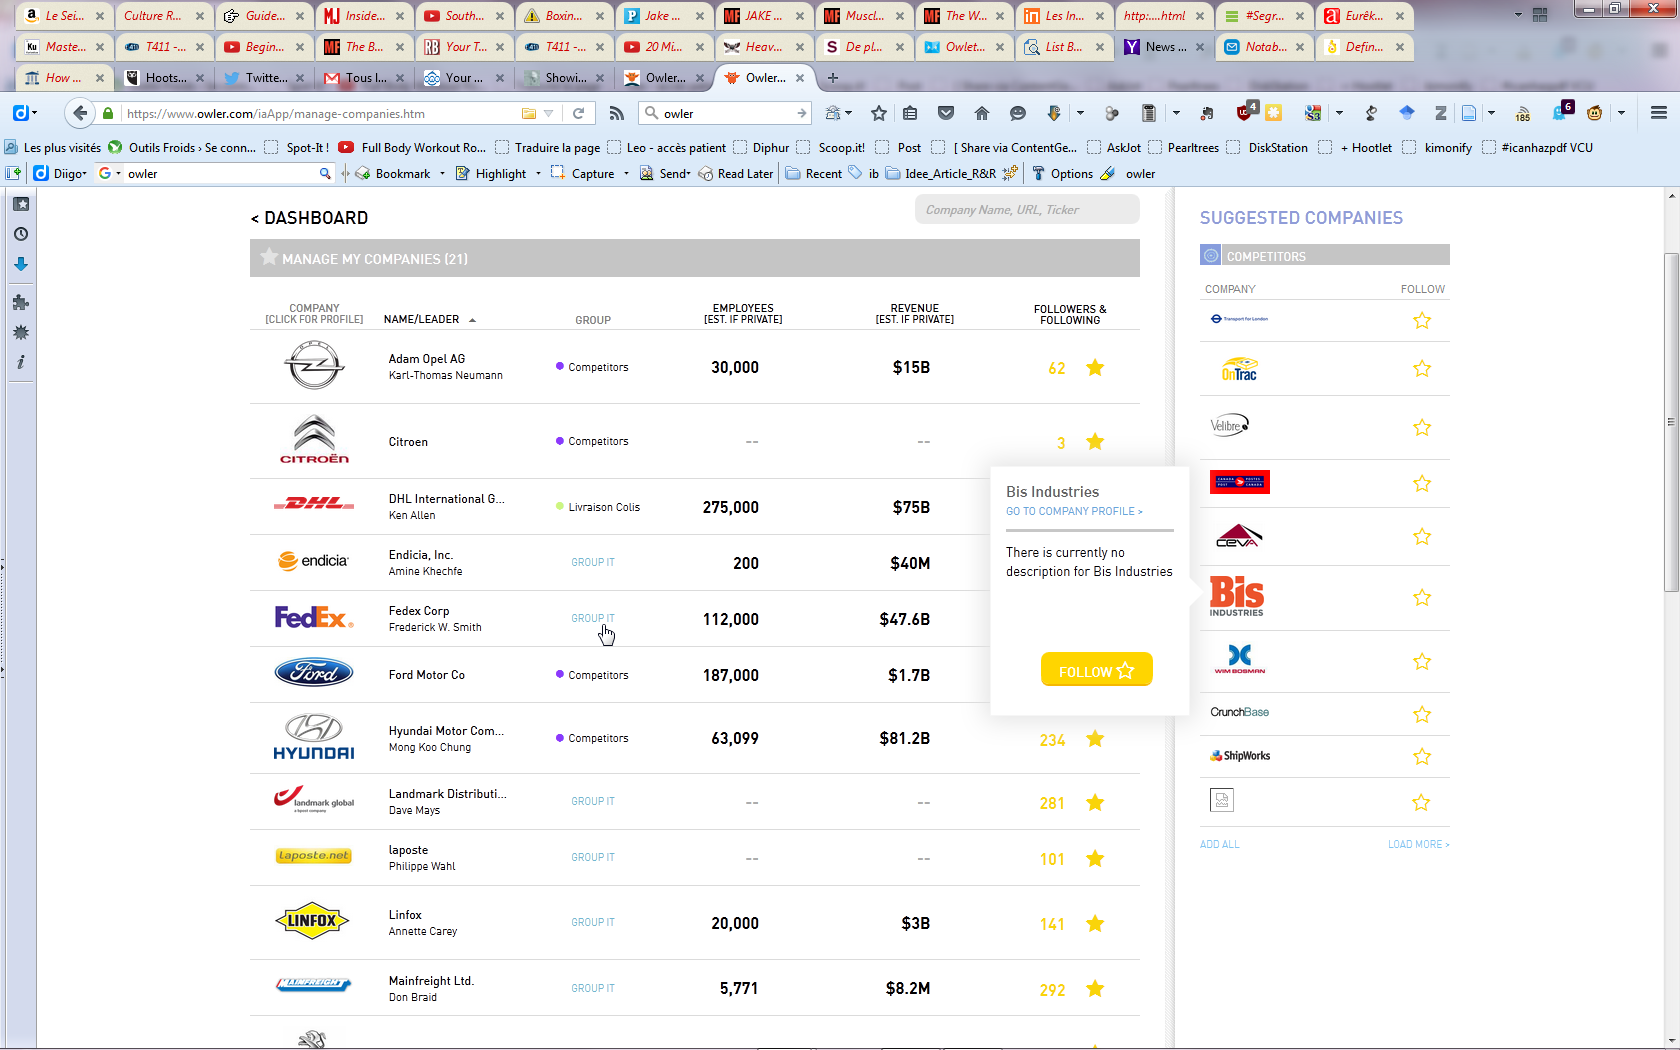Click the Bis Industries logo in suggestions

(1237, 597)
